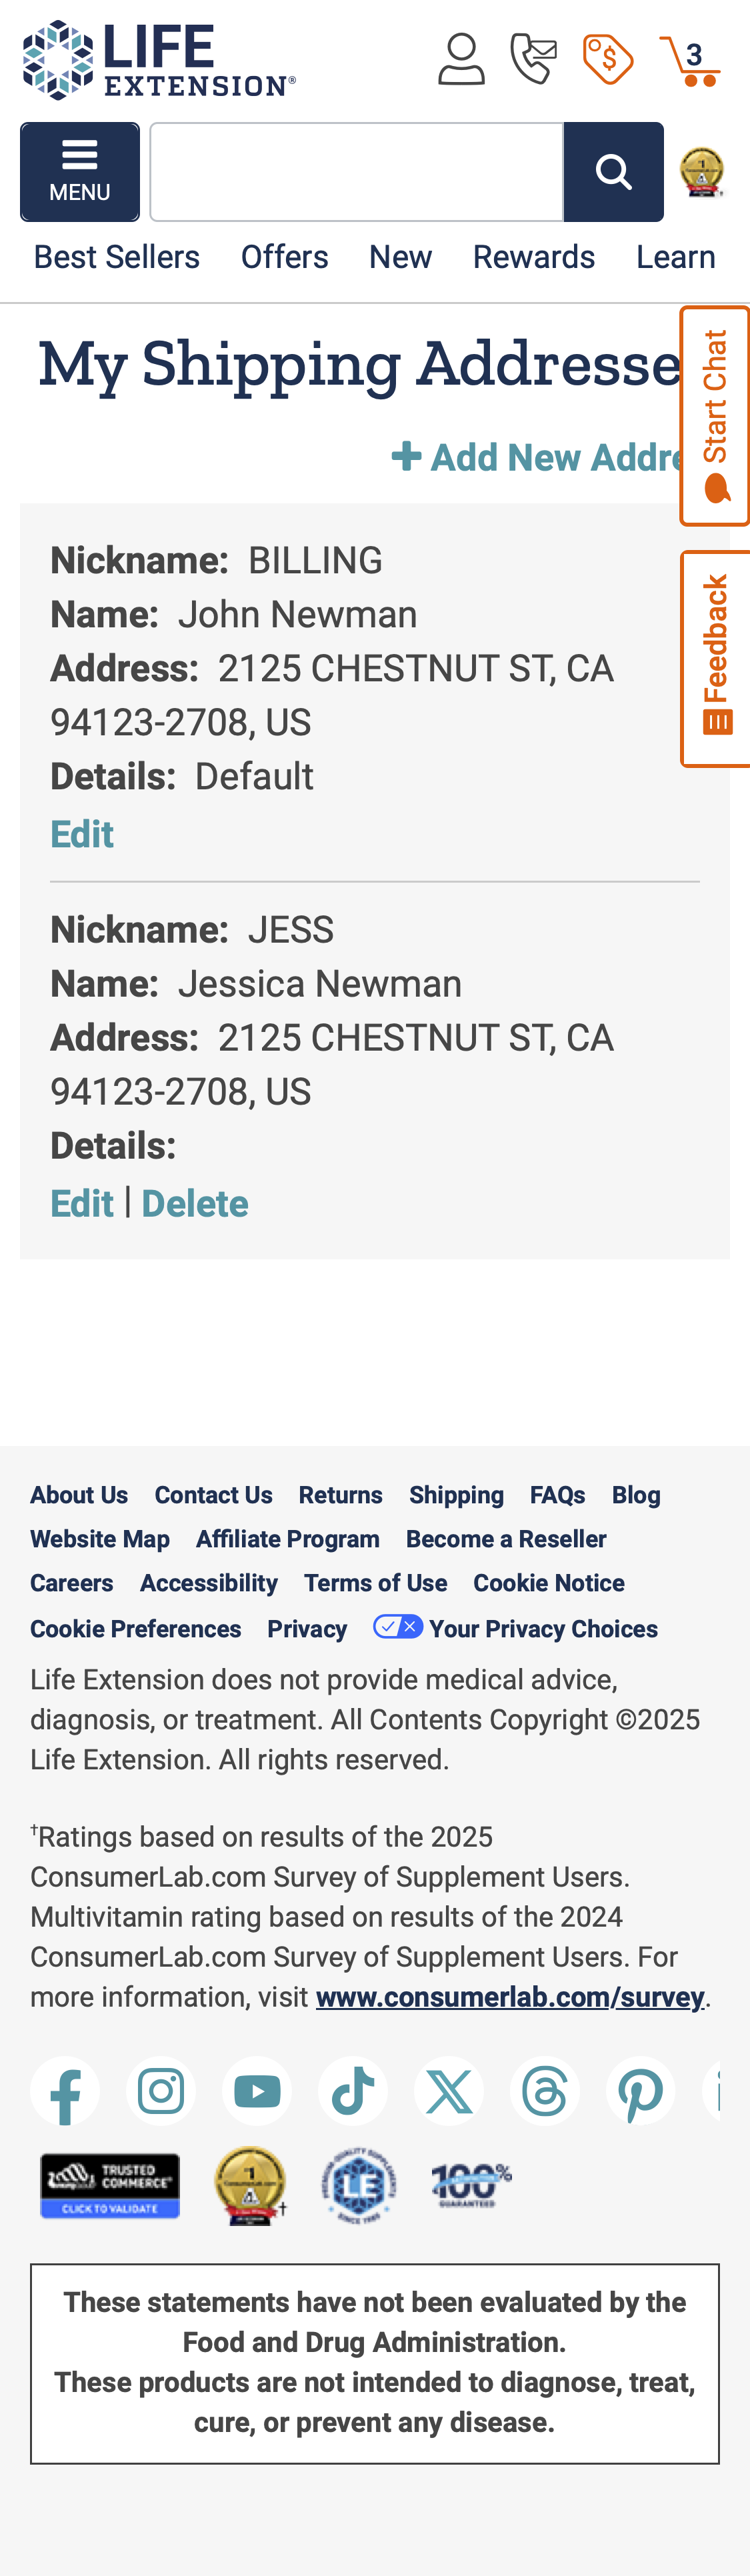Open the YouTube channel icon
This screenshot has width=750, height=2576.
tap(257, 2092)
